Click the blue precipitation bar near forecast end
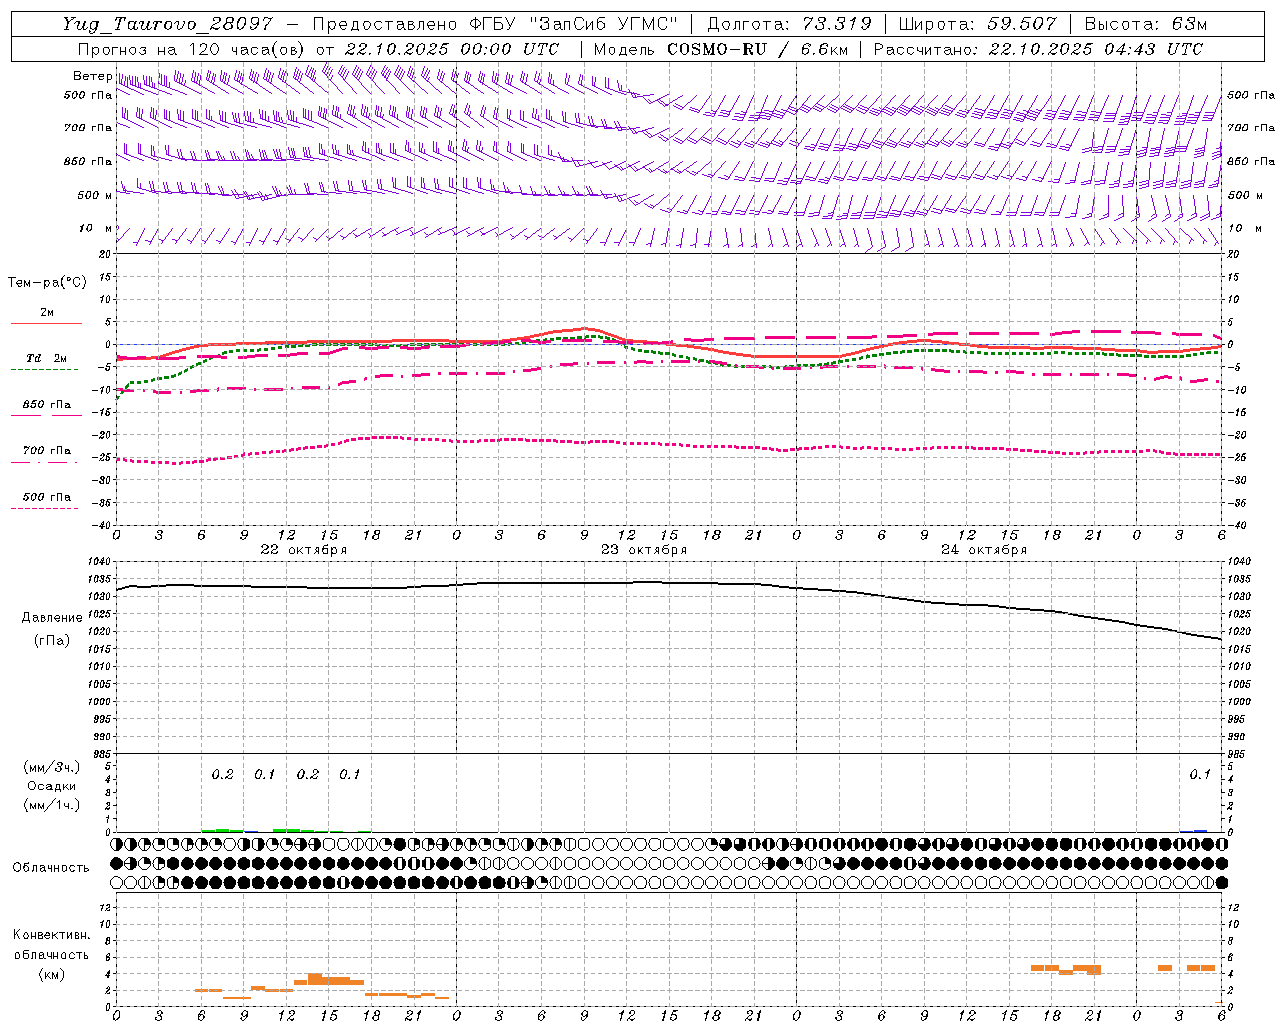Image resolution: width=1280 pixels, height=1024 pixels. (x=1201, y=831)
